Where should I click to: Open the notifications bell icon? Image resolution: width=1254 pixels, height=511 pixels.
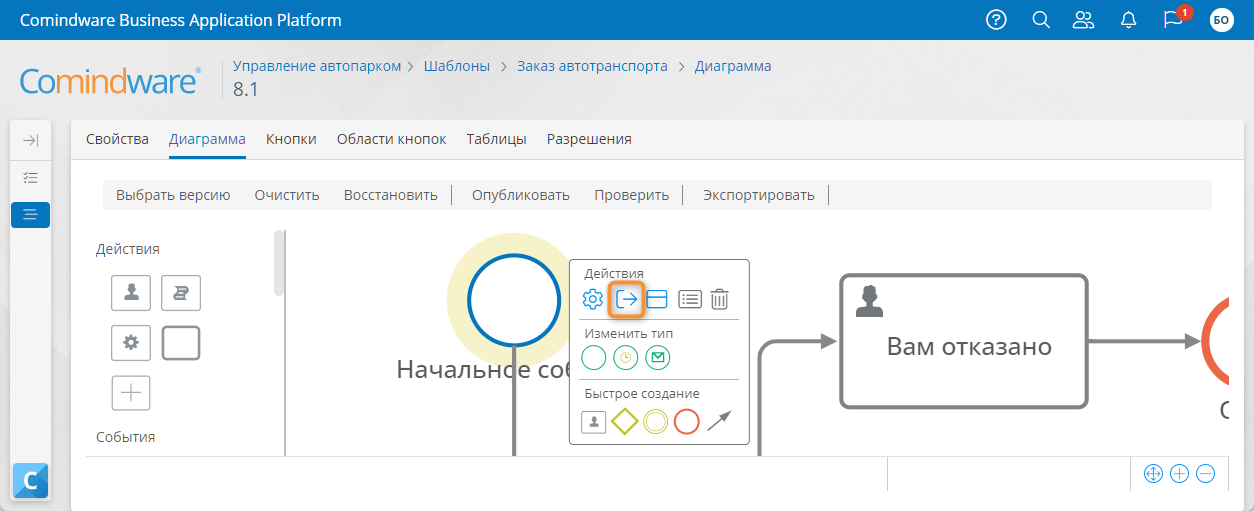coord(1129,20)
